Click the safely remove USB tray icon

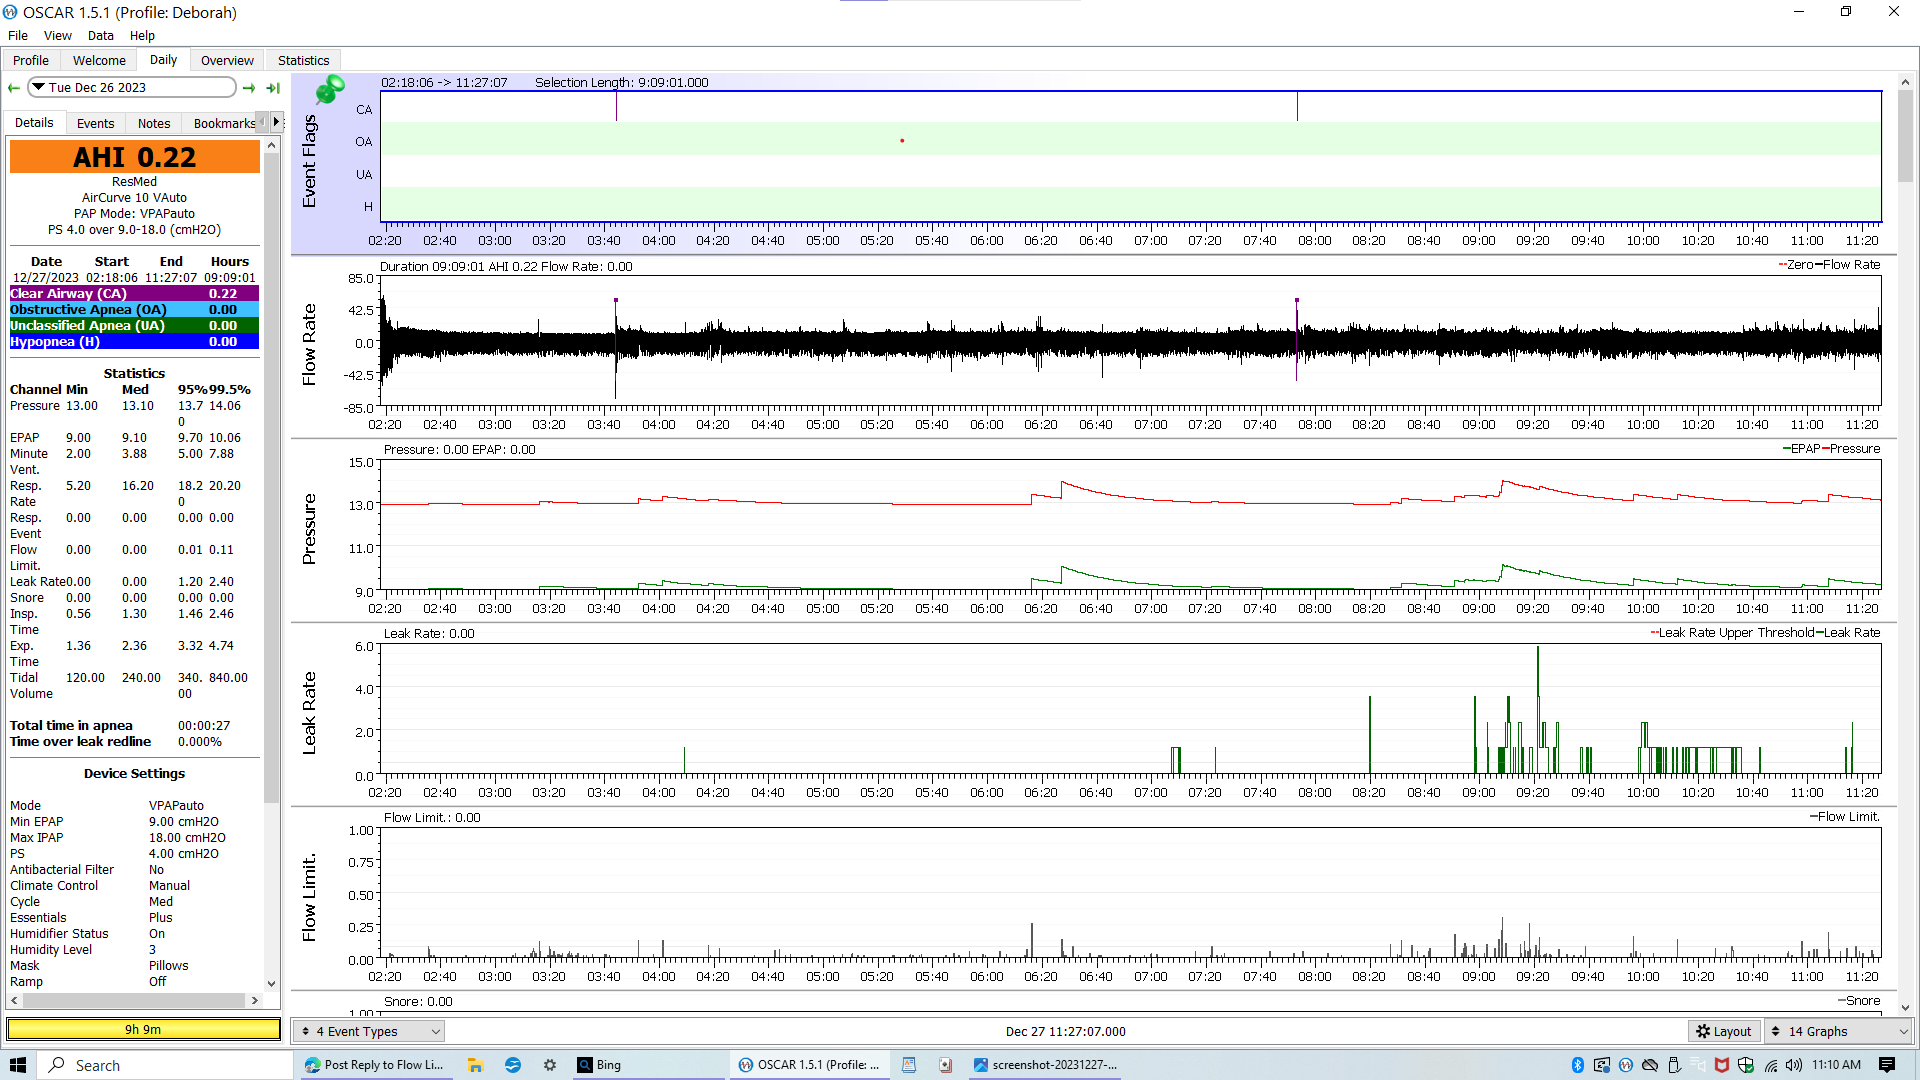[x=1674, y=1065]
